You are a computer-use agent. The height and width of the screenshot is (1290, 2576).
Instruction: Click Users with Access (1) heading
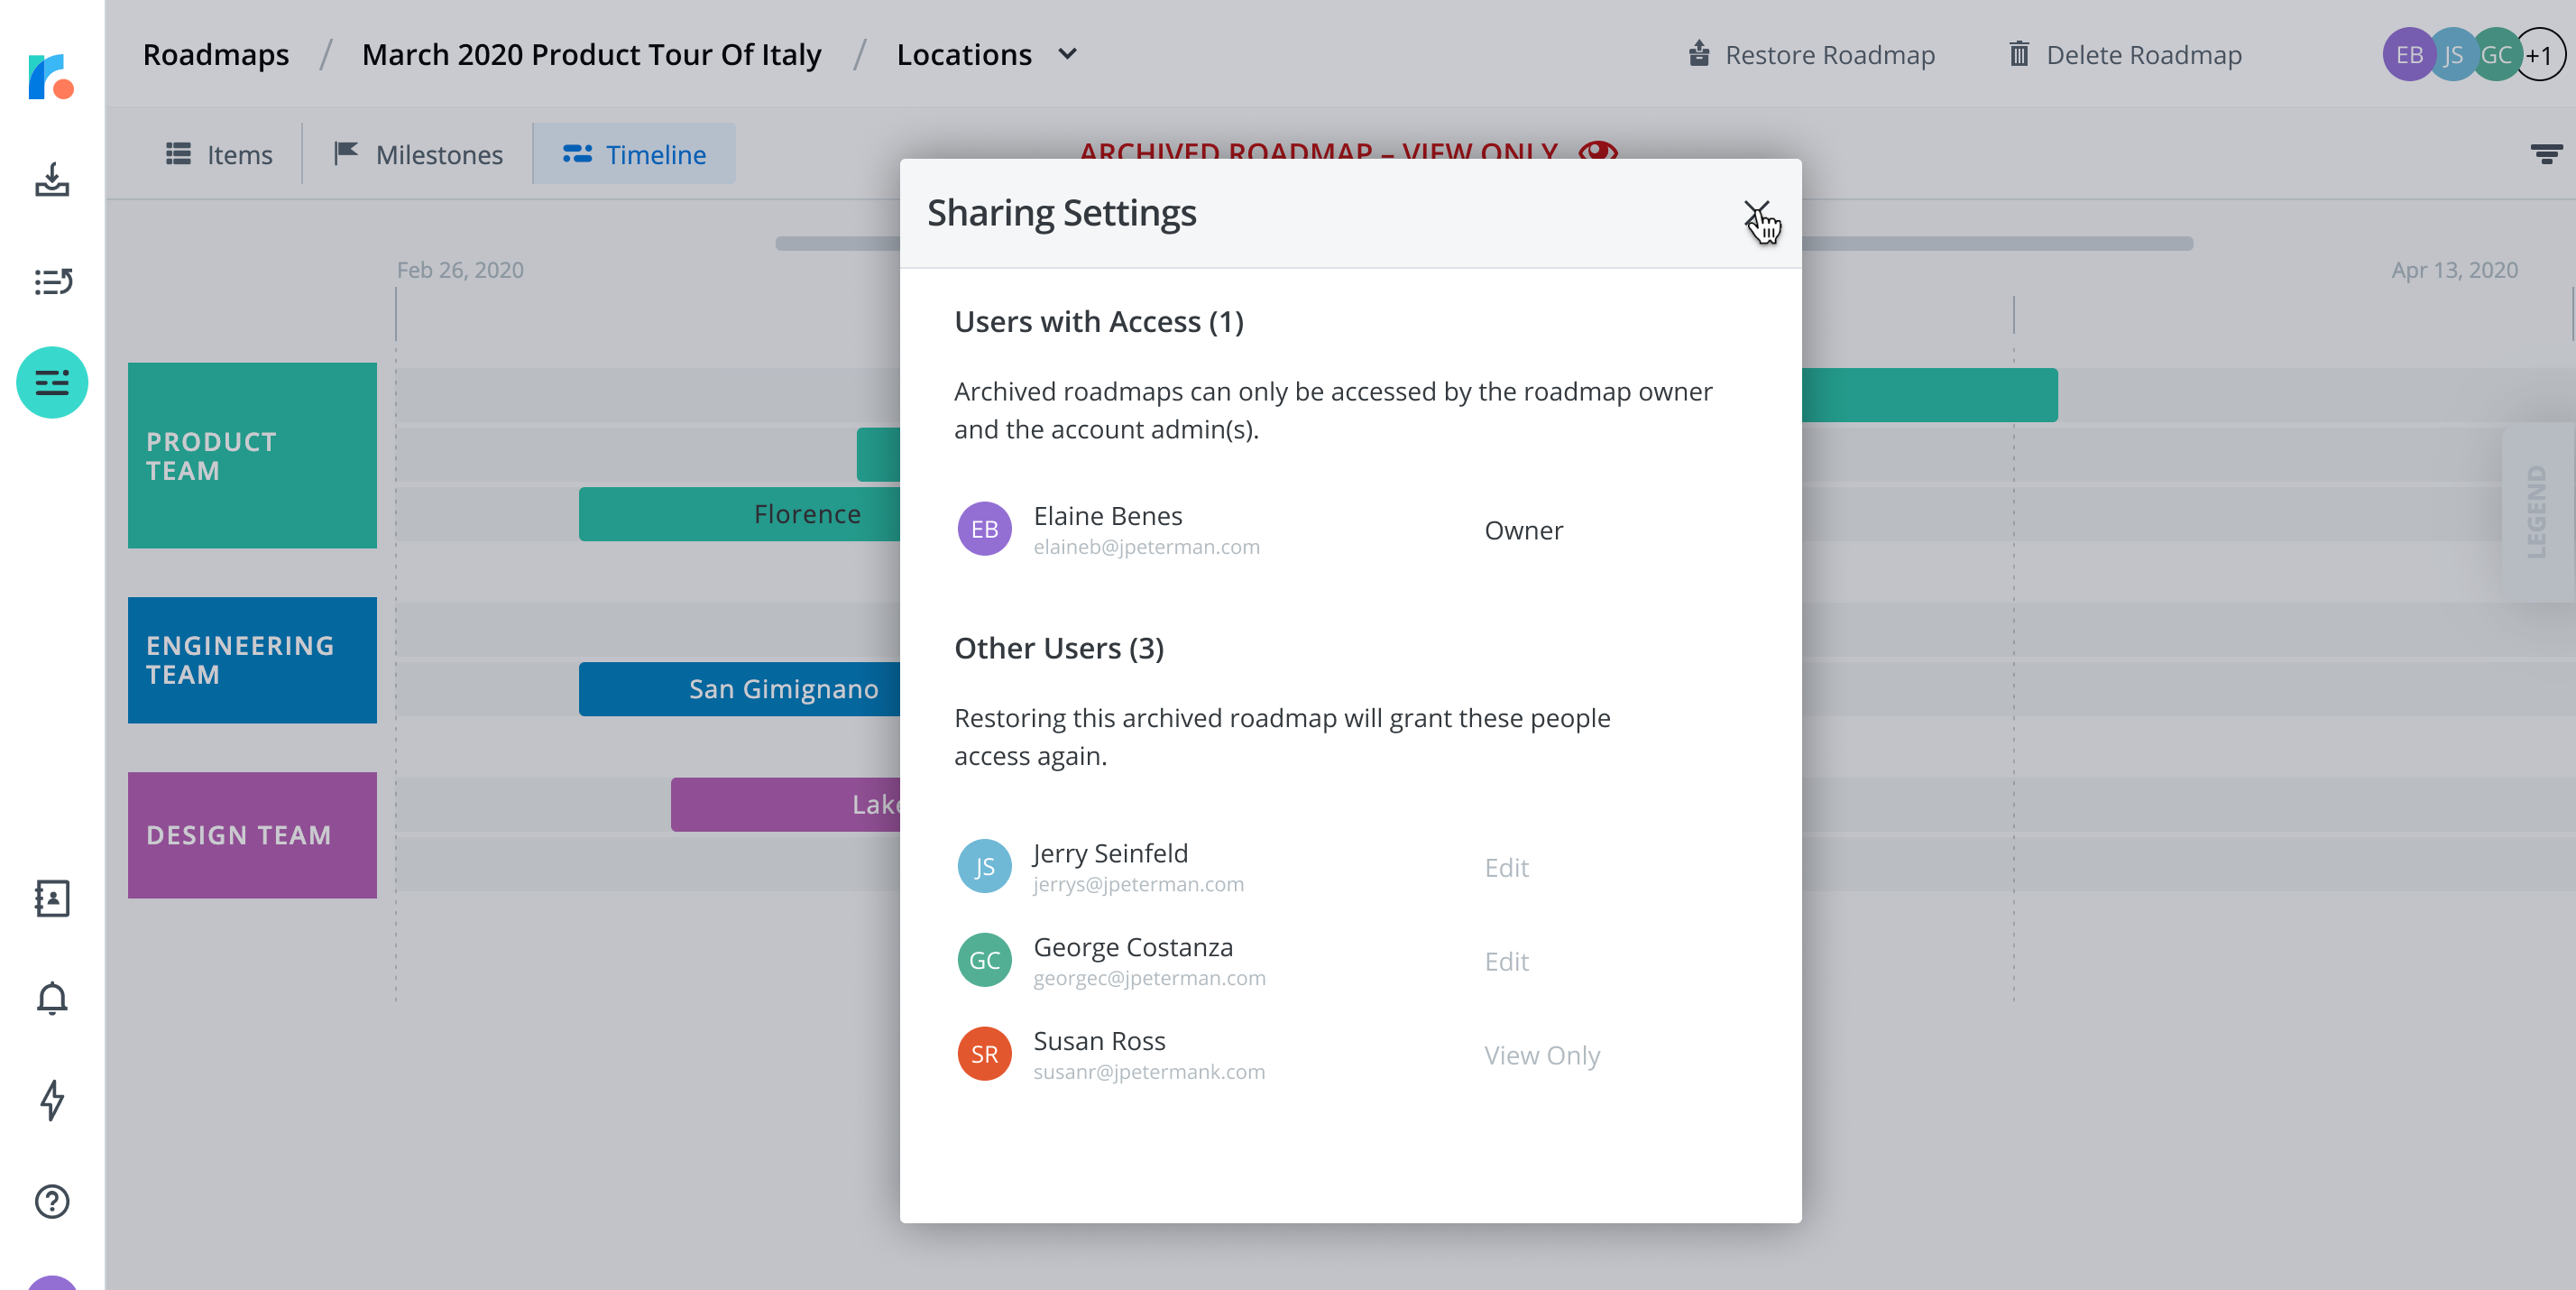point(1099,322)
